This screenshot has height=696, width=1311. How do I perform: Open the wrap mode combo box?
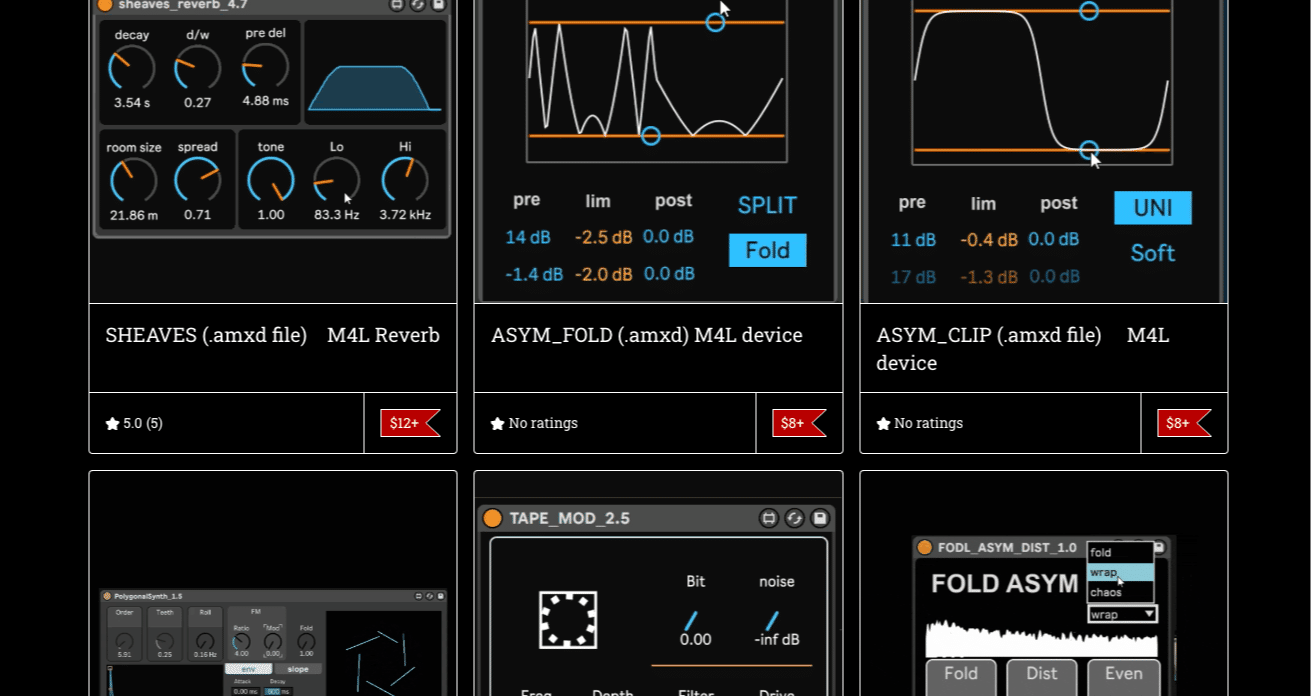tap(1122, 613)
